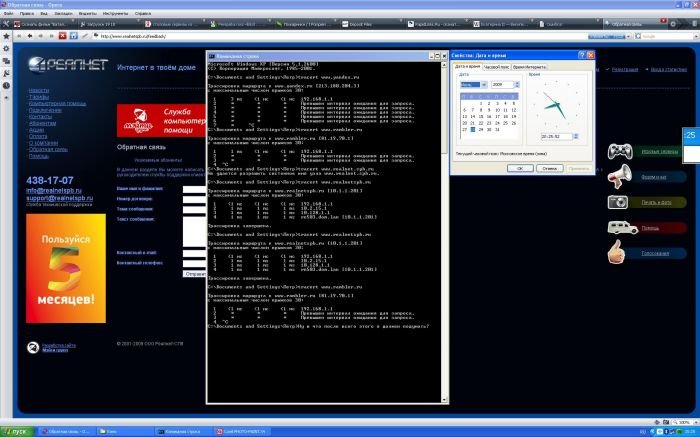Switch to the time zone tab

(x=495, y=66)
